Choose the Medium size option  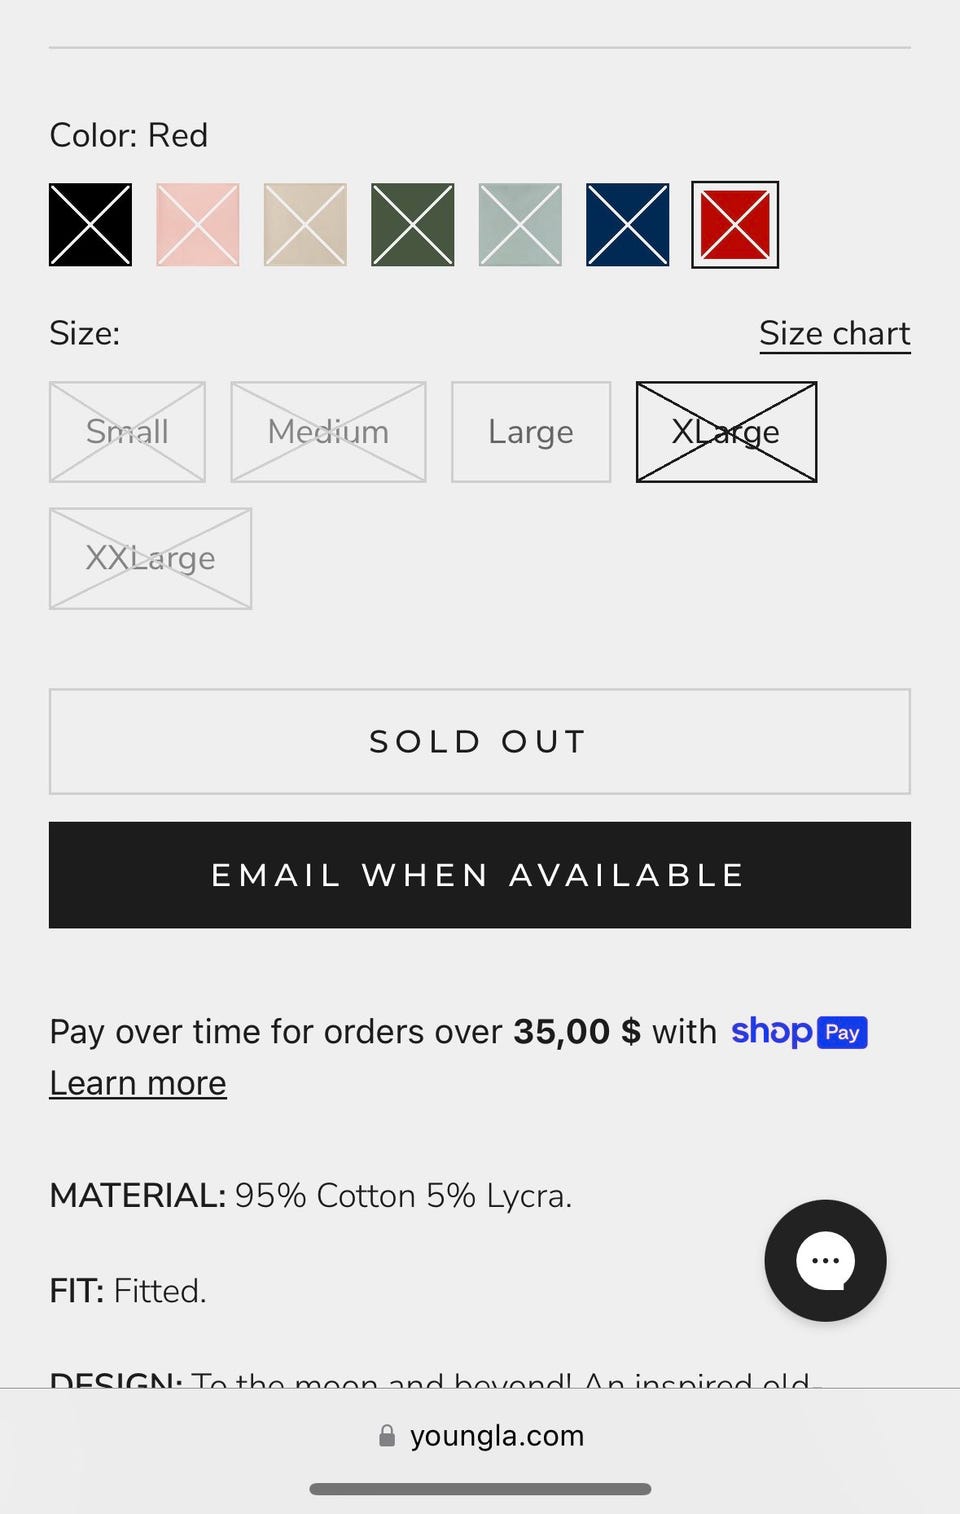[x=328, y=432]
